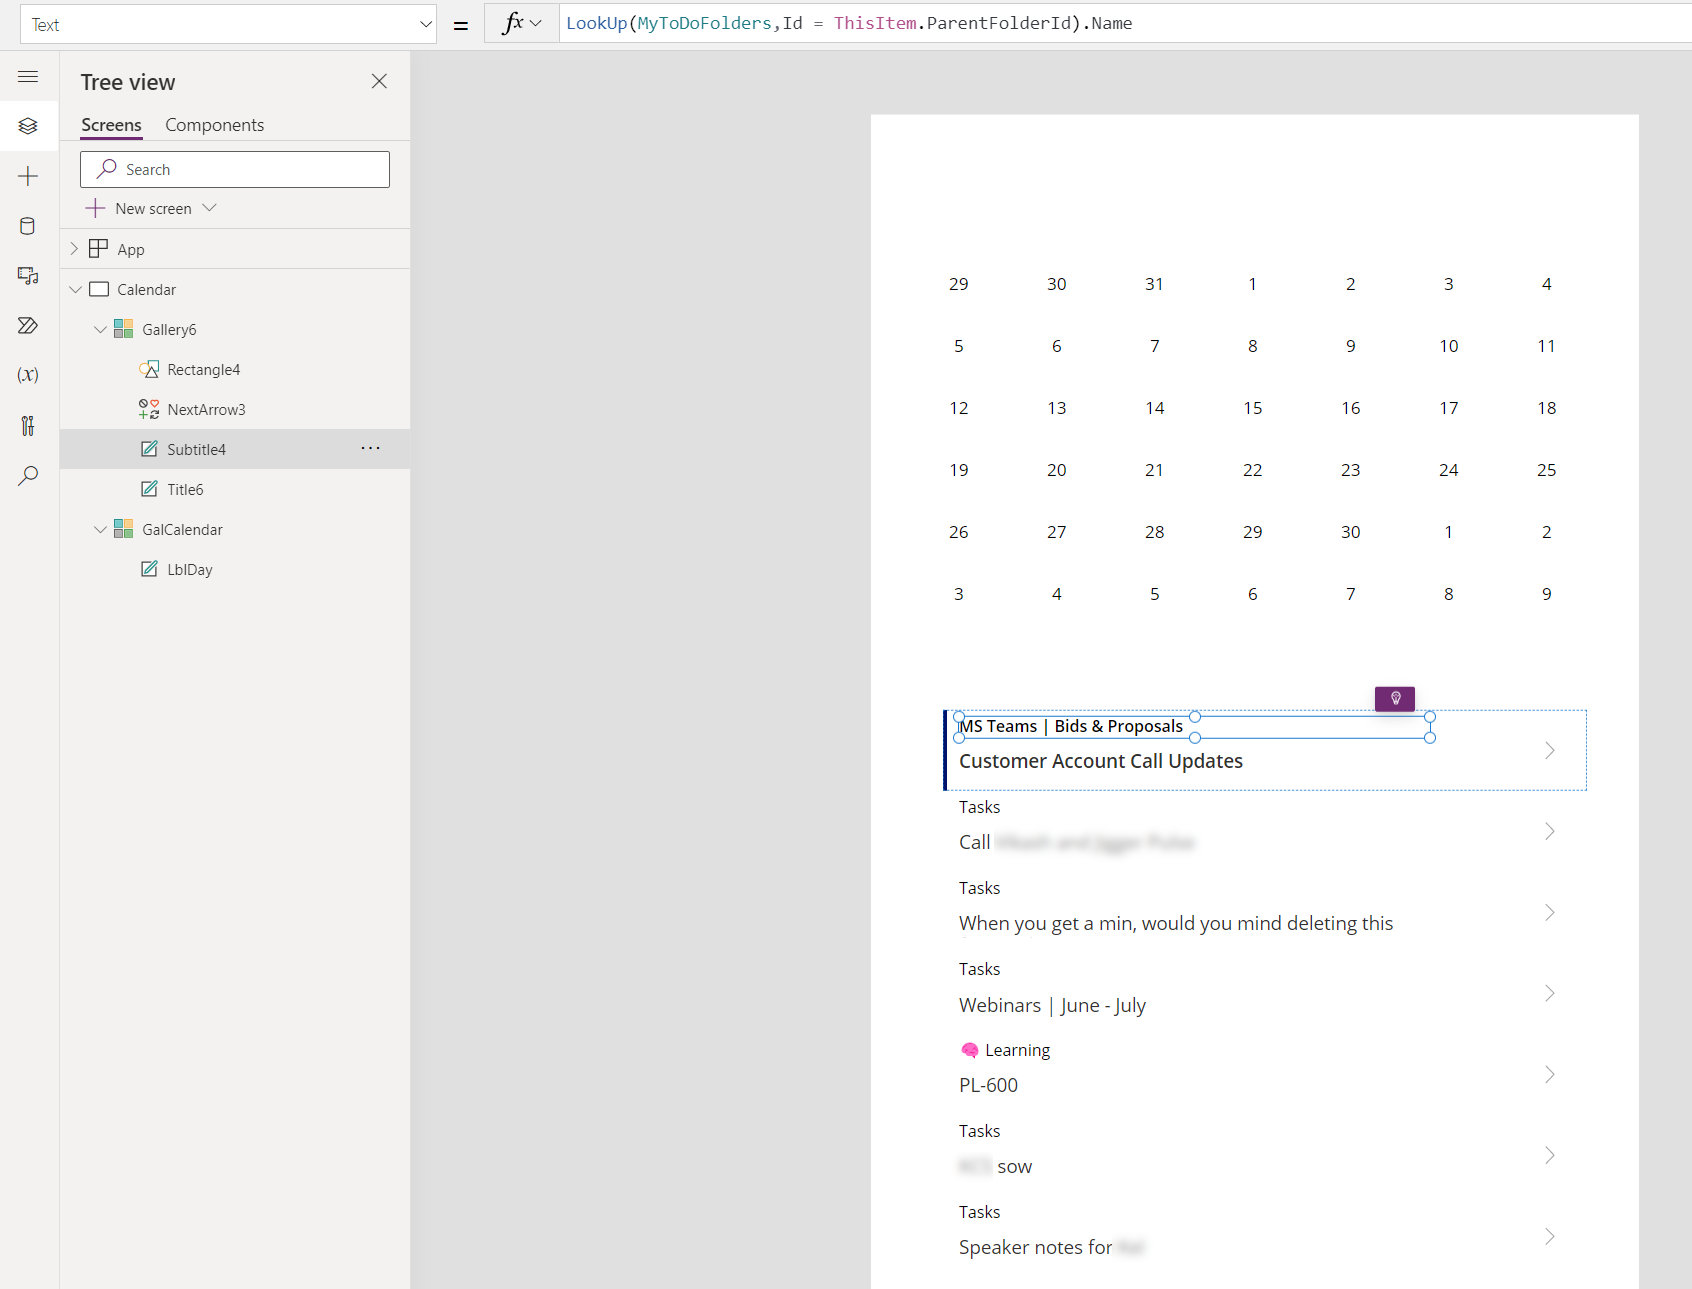1692x1289 pixels.
Task: Select the Screens tab
Action: (110, 124)
